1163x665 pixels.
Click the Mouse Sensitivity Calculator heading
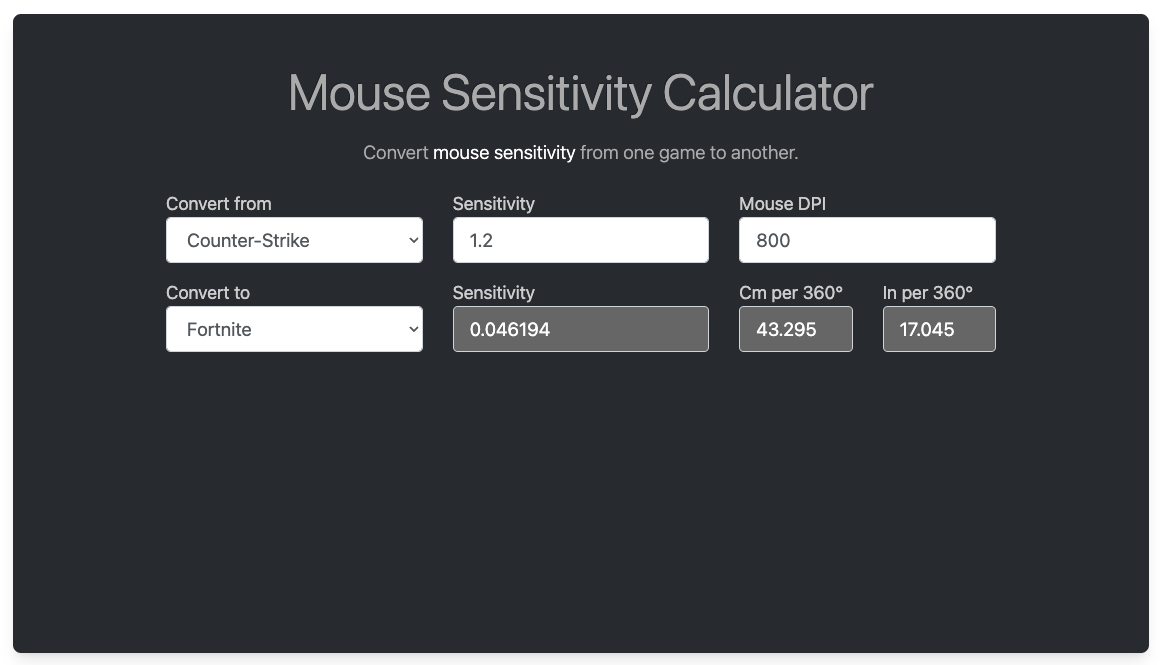[580, 93]
